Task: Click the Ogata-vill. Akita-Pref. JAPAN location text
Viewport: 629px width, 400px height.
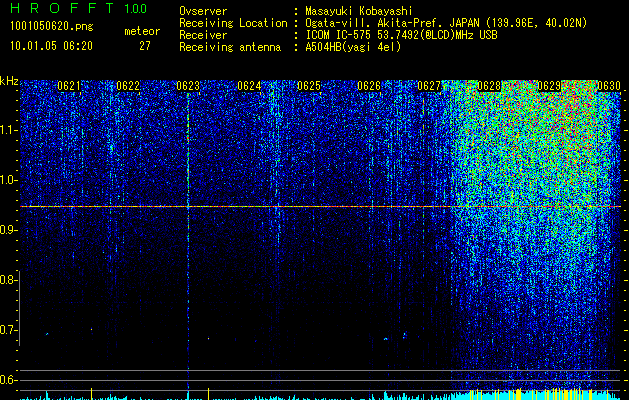Action: pos(446,23)
